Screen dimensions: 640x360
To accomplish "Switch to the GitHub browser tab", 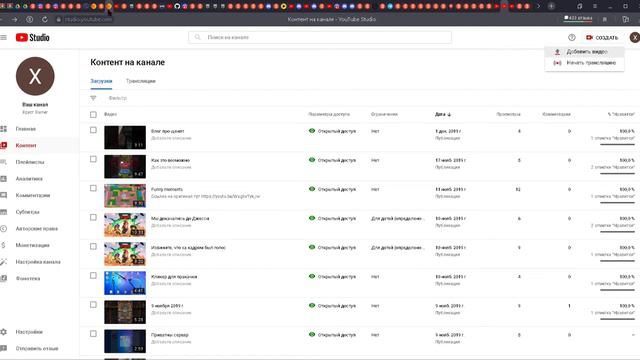I will [x=177, y=6].
